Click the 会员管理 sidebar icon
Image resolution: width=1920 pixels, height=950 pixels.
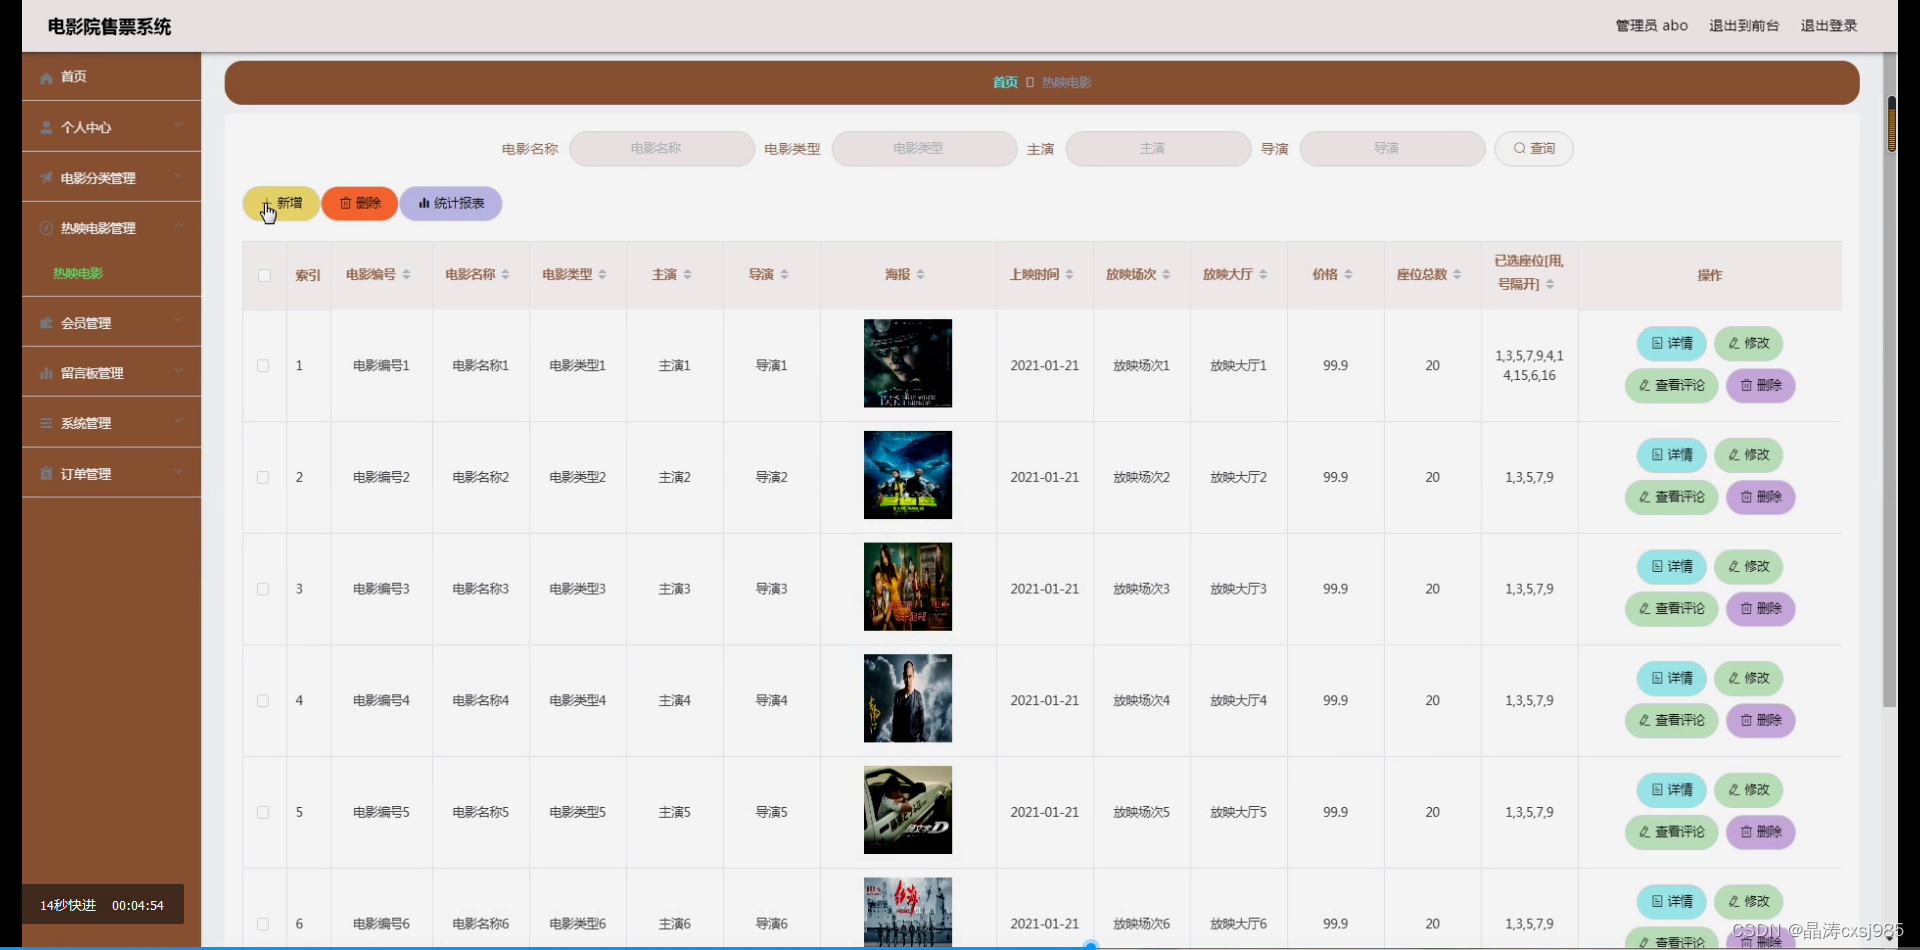(46, 322)
